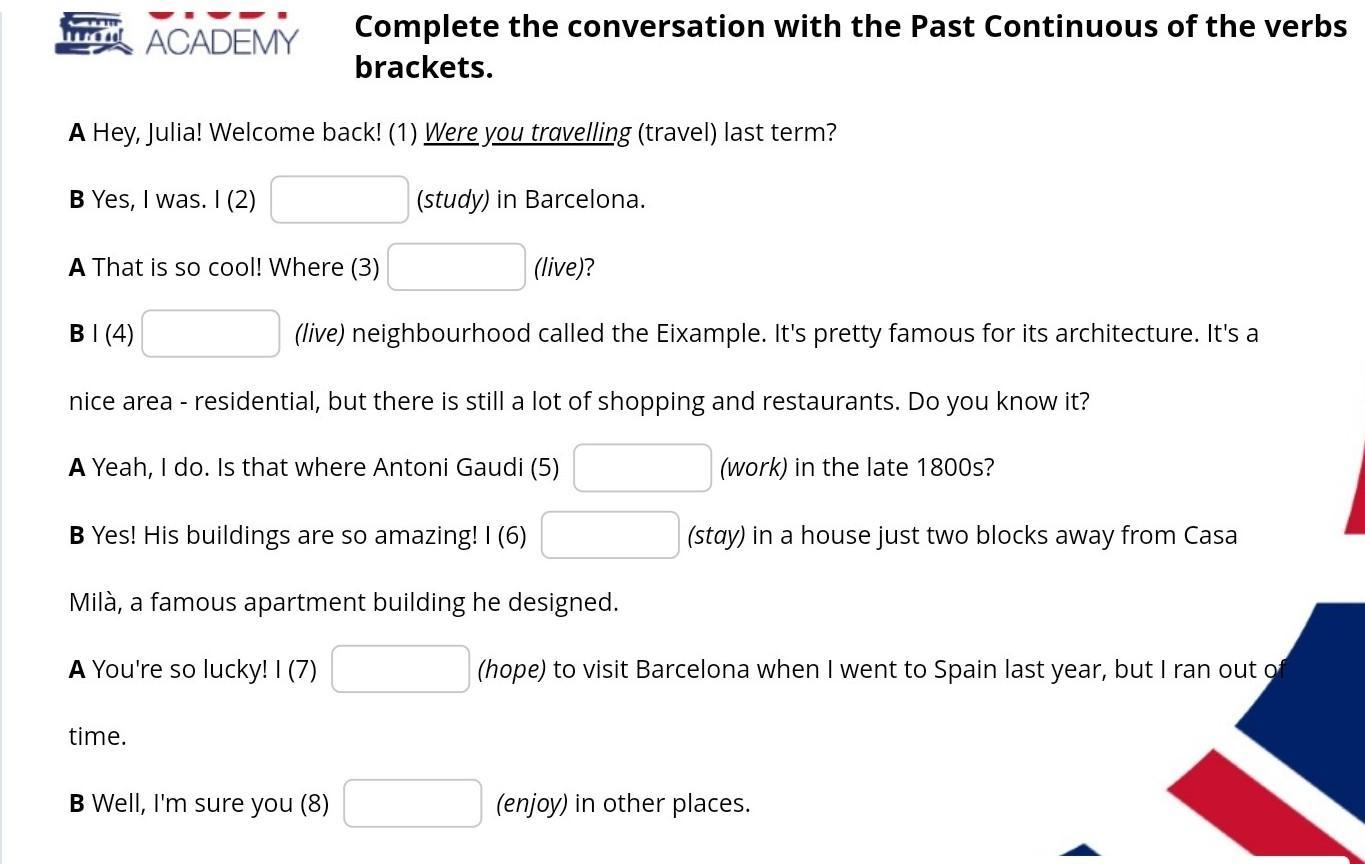Click blank 2 input before (study)
Viewport: 1365px width, 864px height.
click(x=340, y=200)
